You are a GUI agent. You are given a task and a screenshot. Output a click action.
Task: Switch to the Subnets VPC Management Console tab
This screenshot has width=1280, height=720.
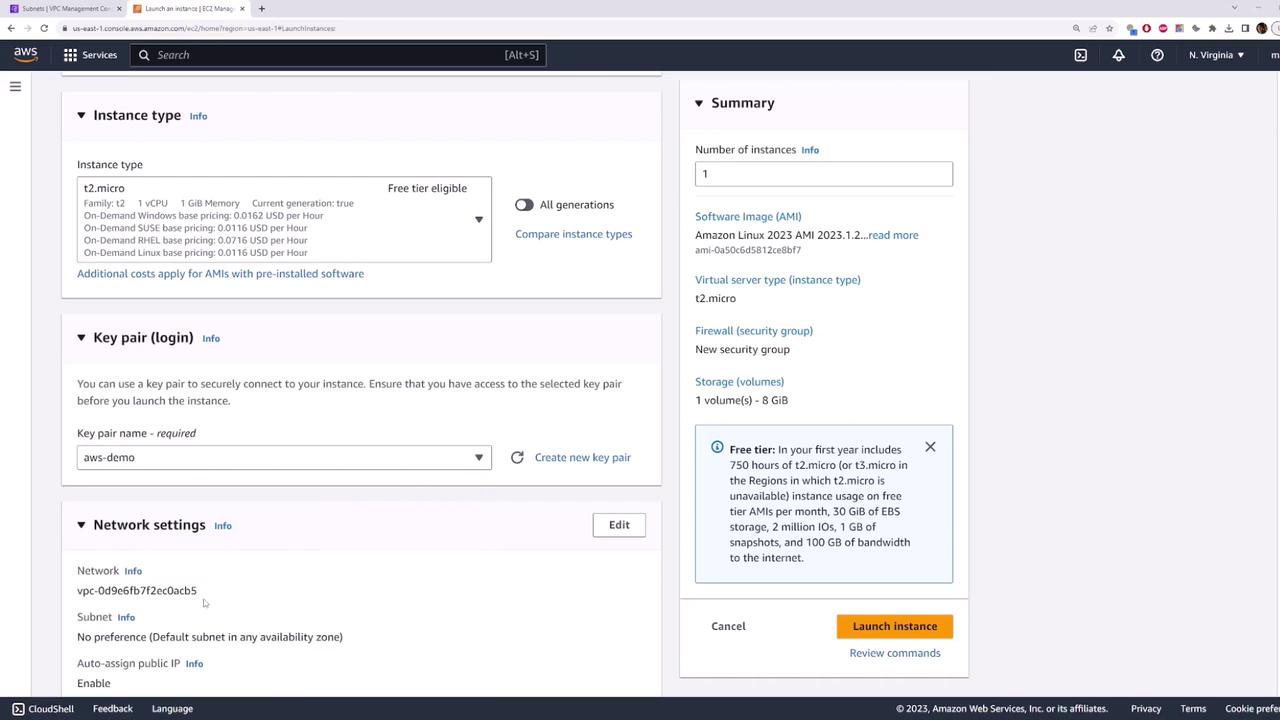62,9
